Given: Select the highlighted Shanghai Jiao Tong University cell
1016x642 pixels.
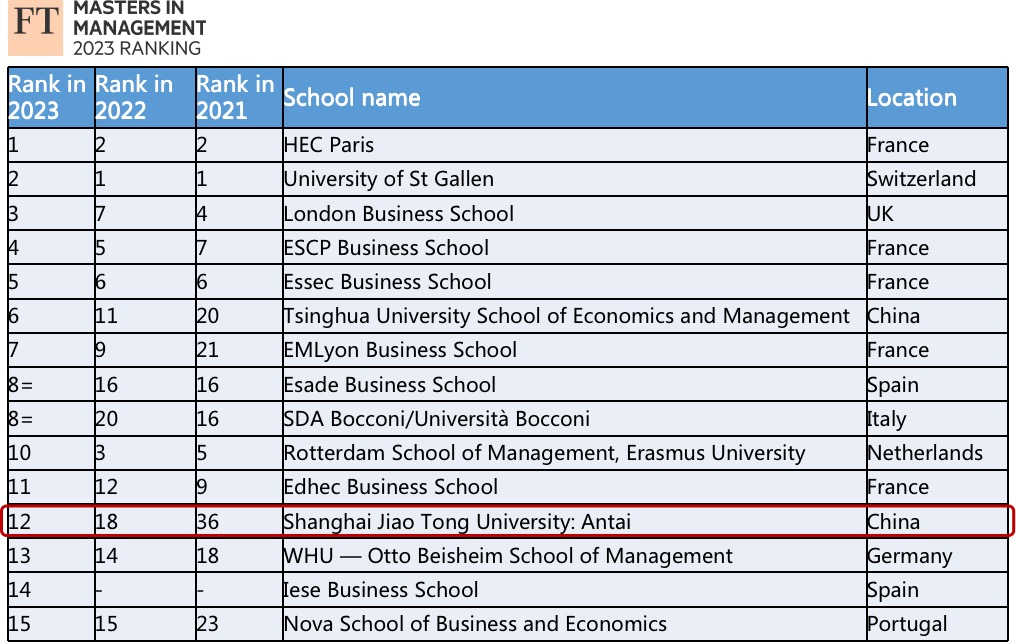Looking at the screenshot, I should [x=457, y=522].
